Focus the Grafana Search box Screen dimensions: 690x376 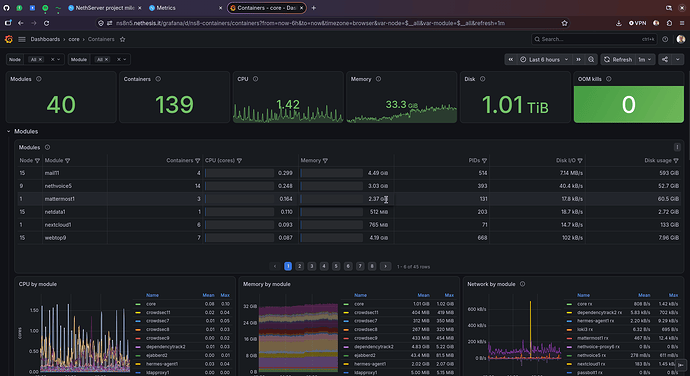[x=594, y=39]
